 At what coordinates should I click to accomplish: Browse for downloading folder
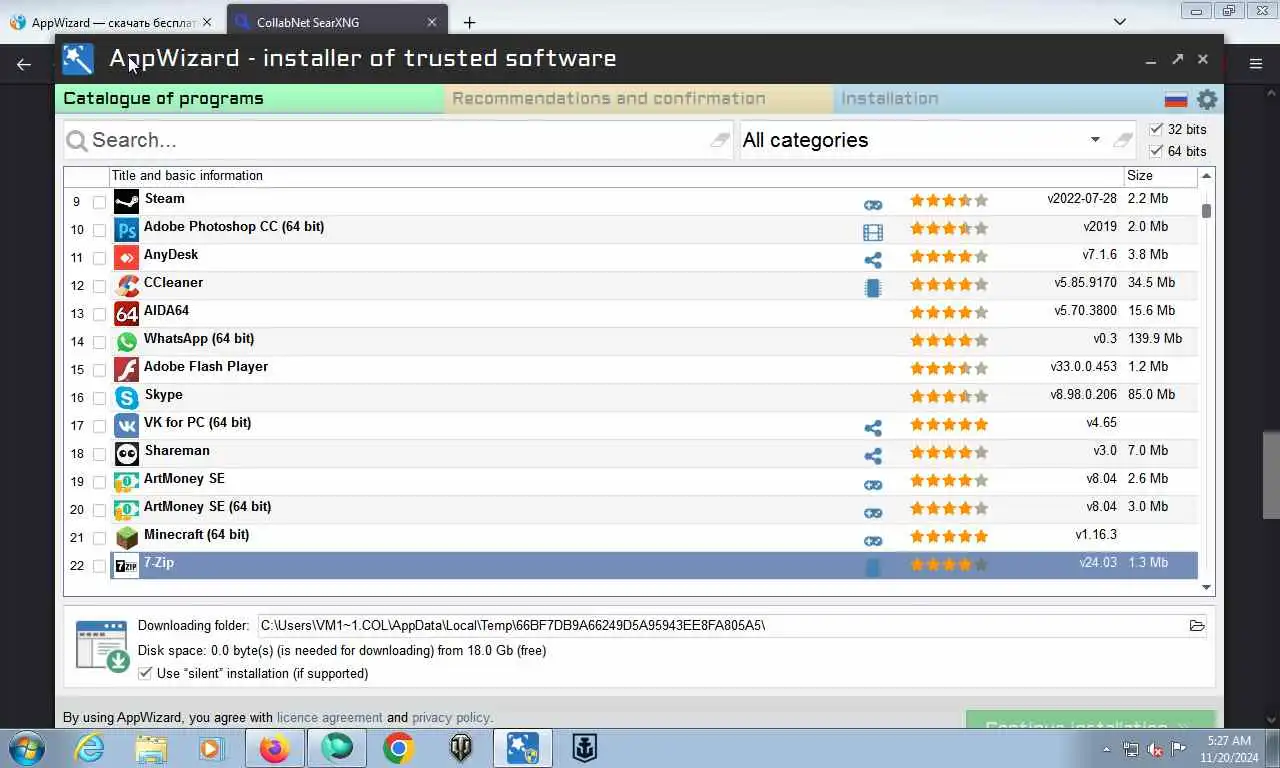1197,626
